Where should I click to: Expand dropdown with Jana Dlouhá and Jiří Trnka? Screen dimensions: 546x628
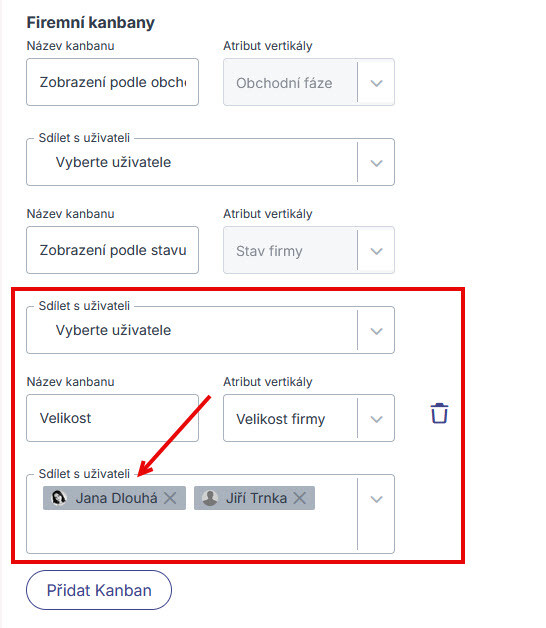pyautogui.click(x=376, y=499)
